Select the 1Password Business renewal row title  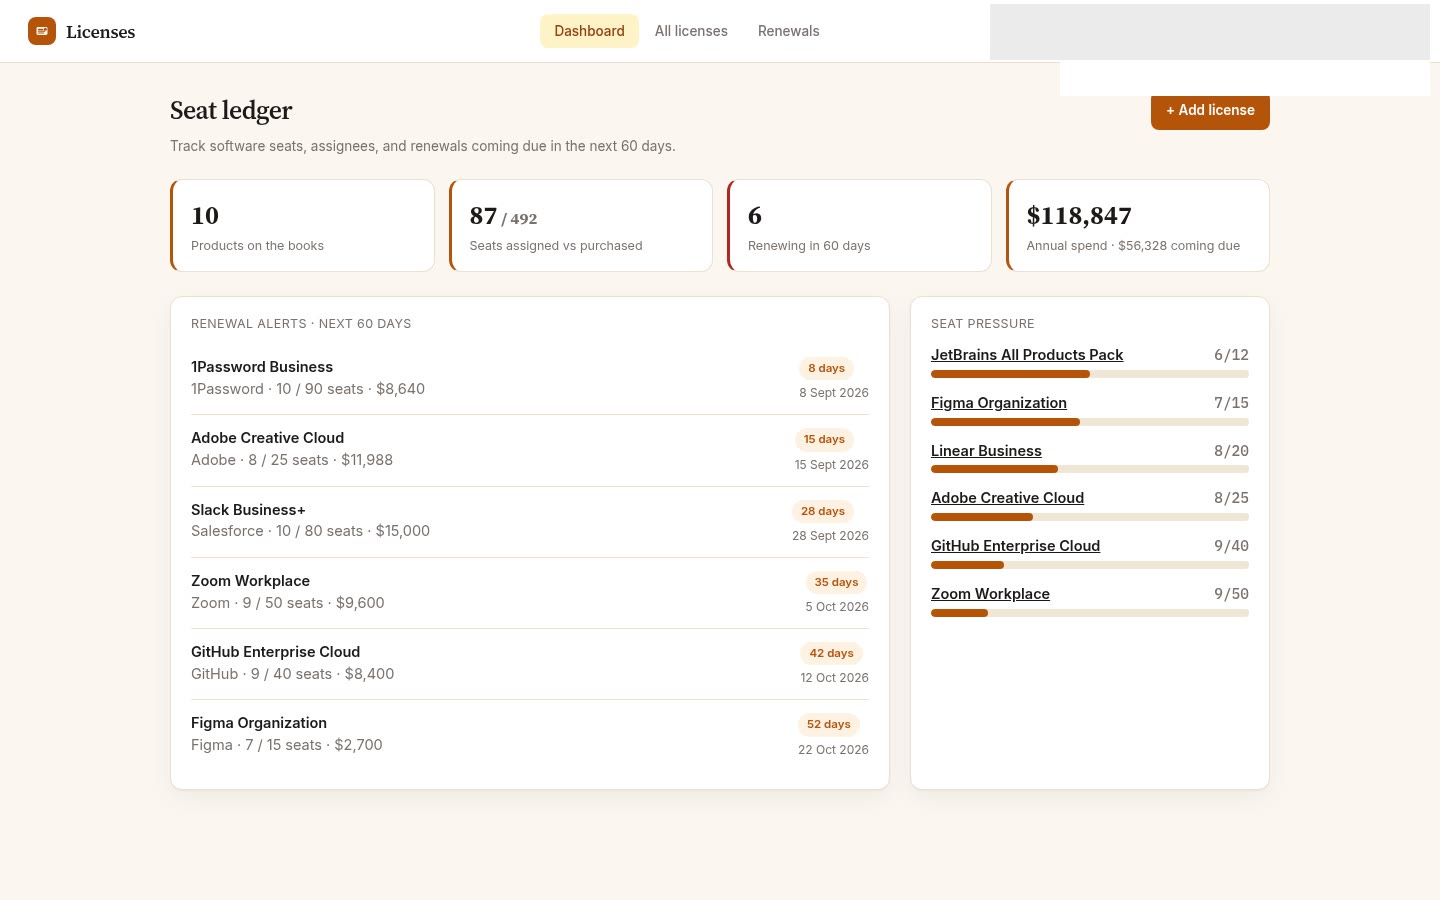[x=262, y=367]
